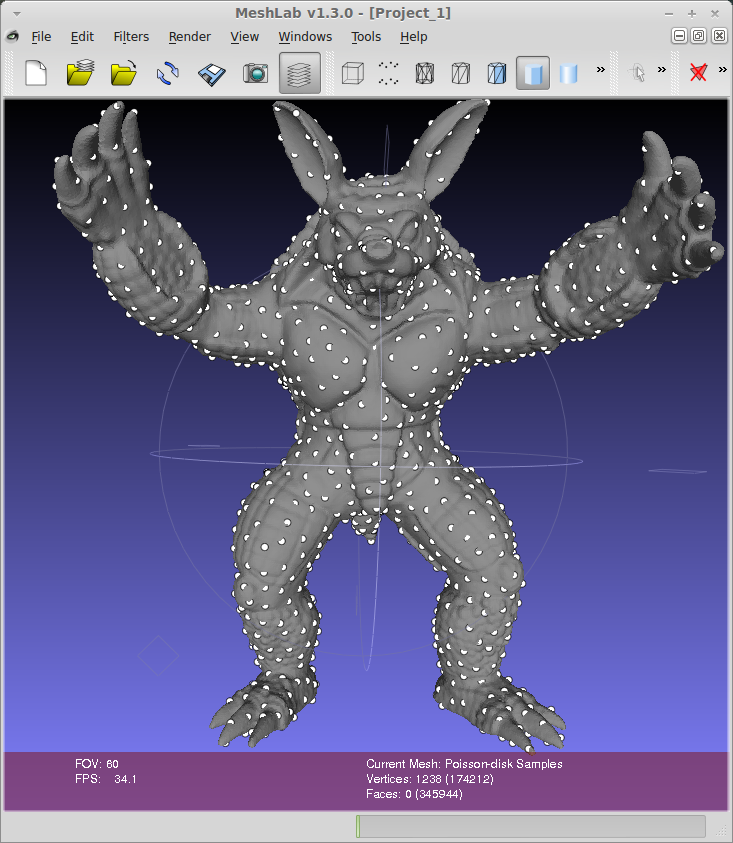Click the Save floppy disk icon
This screenshot has height=843, width=733.
[210, 73]
